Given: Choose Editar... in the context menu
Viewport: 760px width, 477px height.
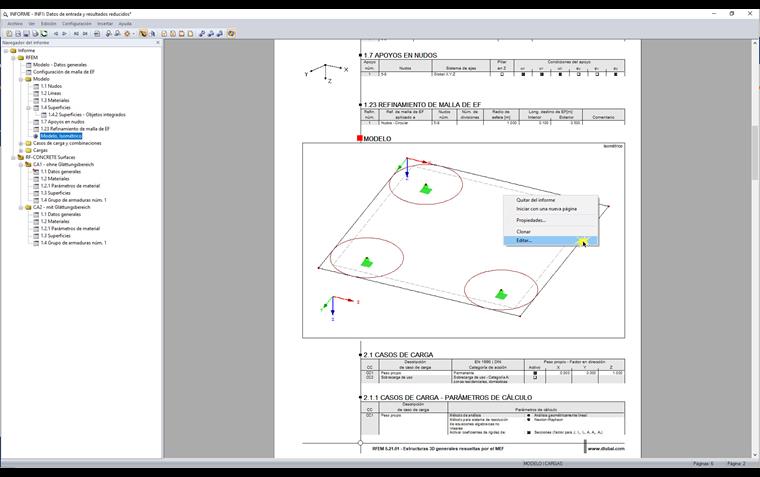Looking at the screenshot, I should pos(551,240).
